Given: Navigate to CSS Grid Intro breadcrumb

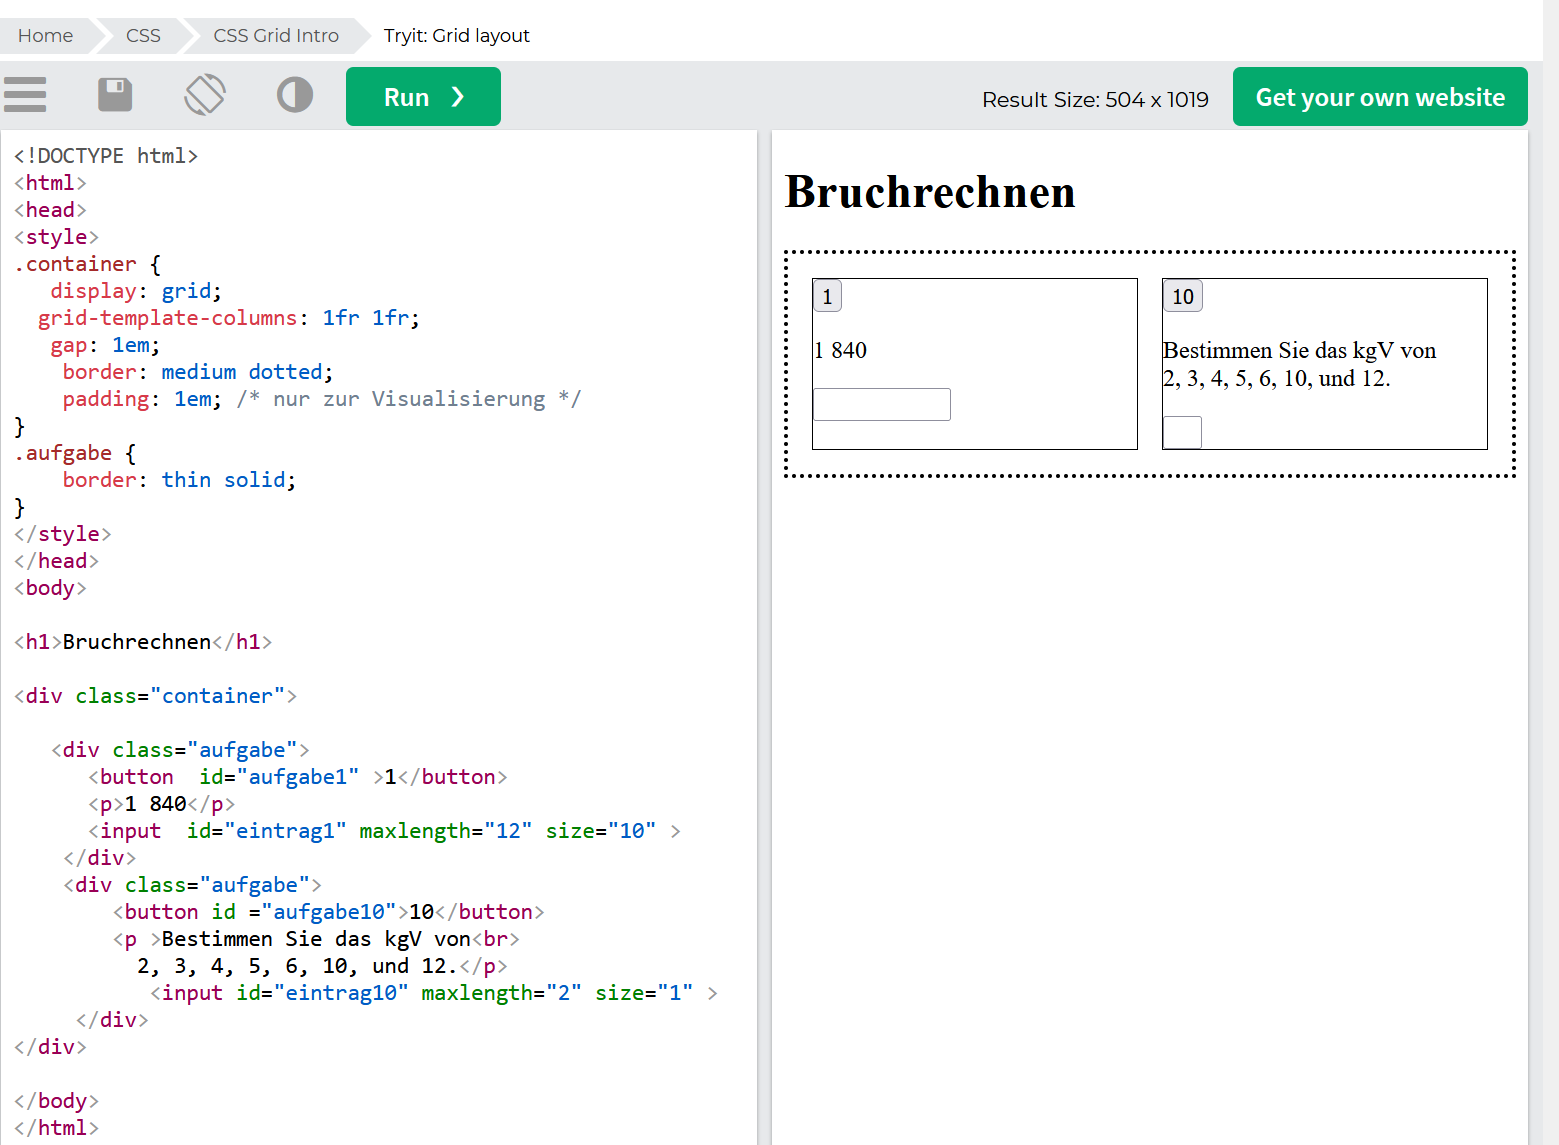Looking at the screenshot, I should click(x=275, y=36).
